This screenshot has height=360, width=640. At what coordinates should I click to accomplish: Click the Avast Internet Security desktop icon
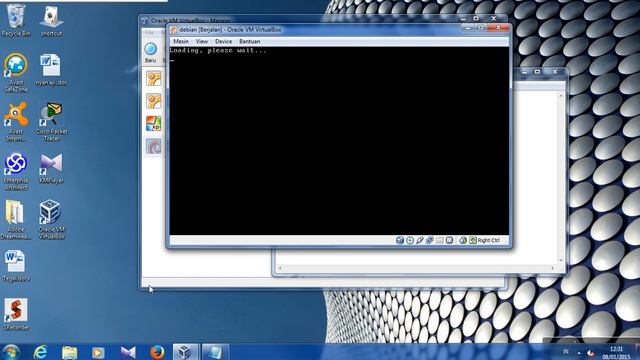coord(16,122)
